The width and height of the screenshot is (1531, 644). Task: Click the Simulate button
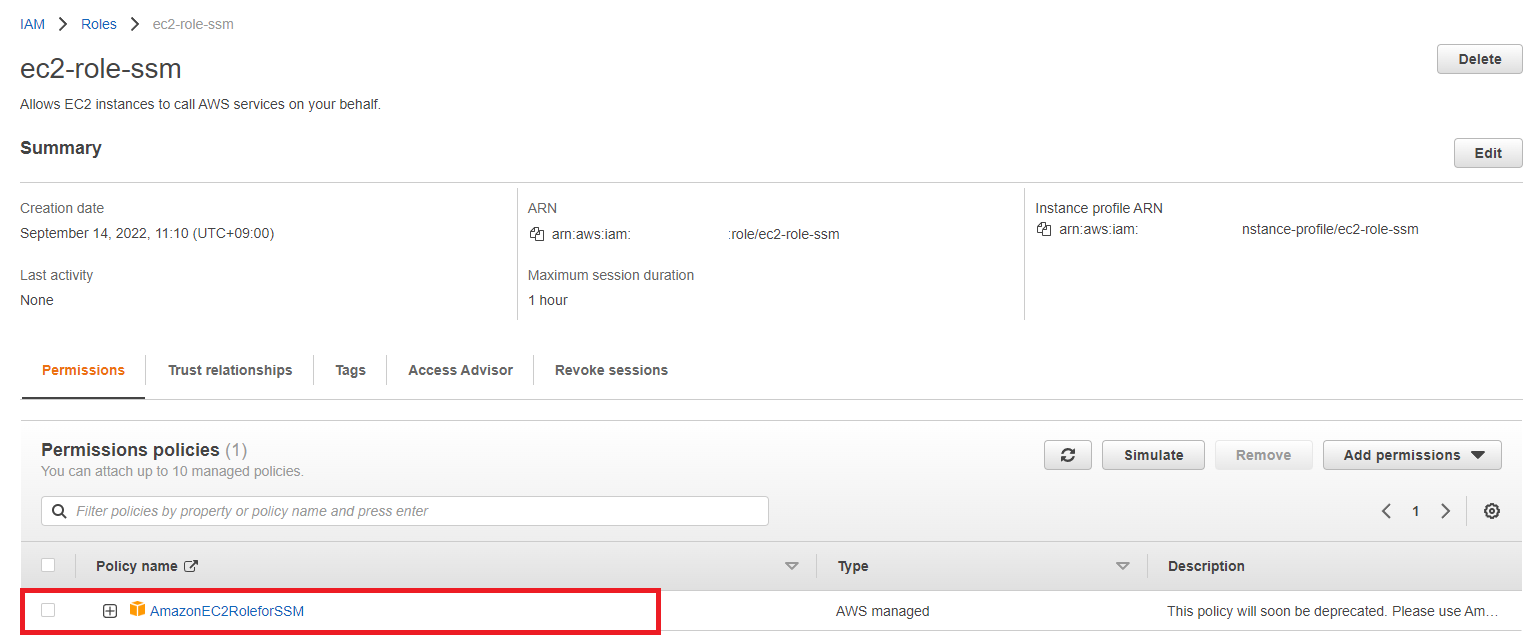(x=1153, y=455)
